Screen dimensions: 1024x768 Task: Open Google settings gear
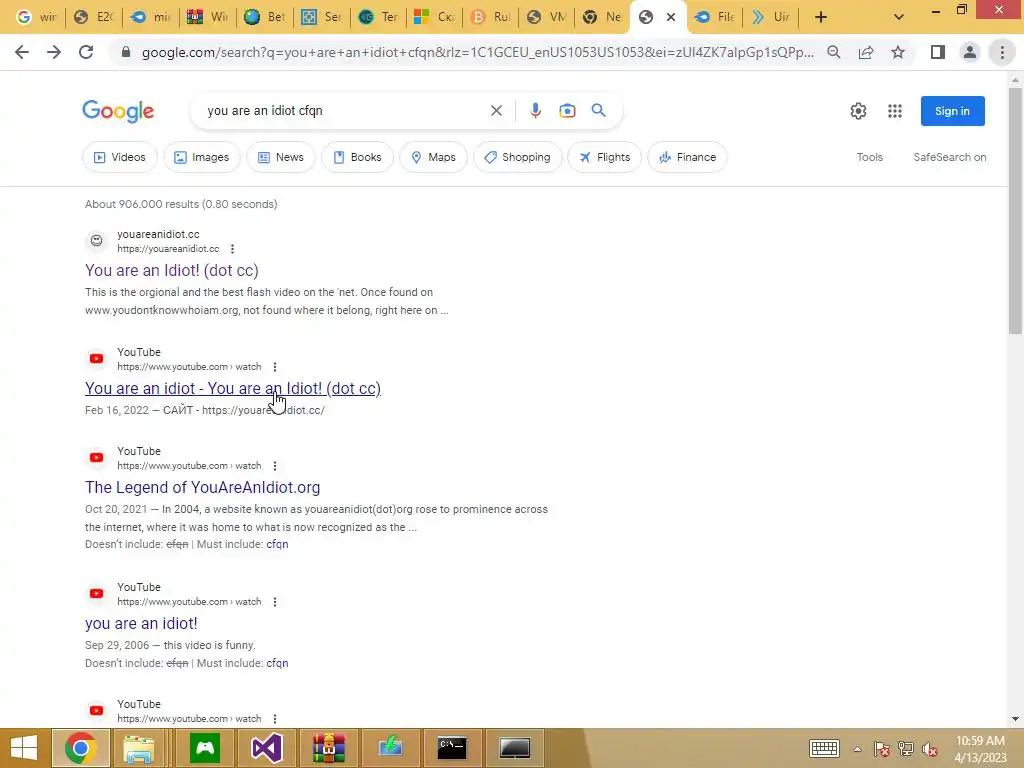click(858, 111)
